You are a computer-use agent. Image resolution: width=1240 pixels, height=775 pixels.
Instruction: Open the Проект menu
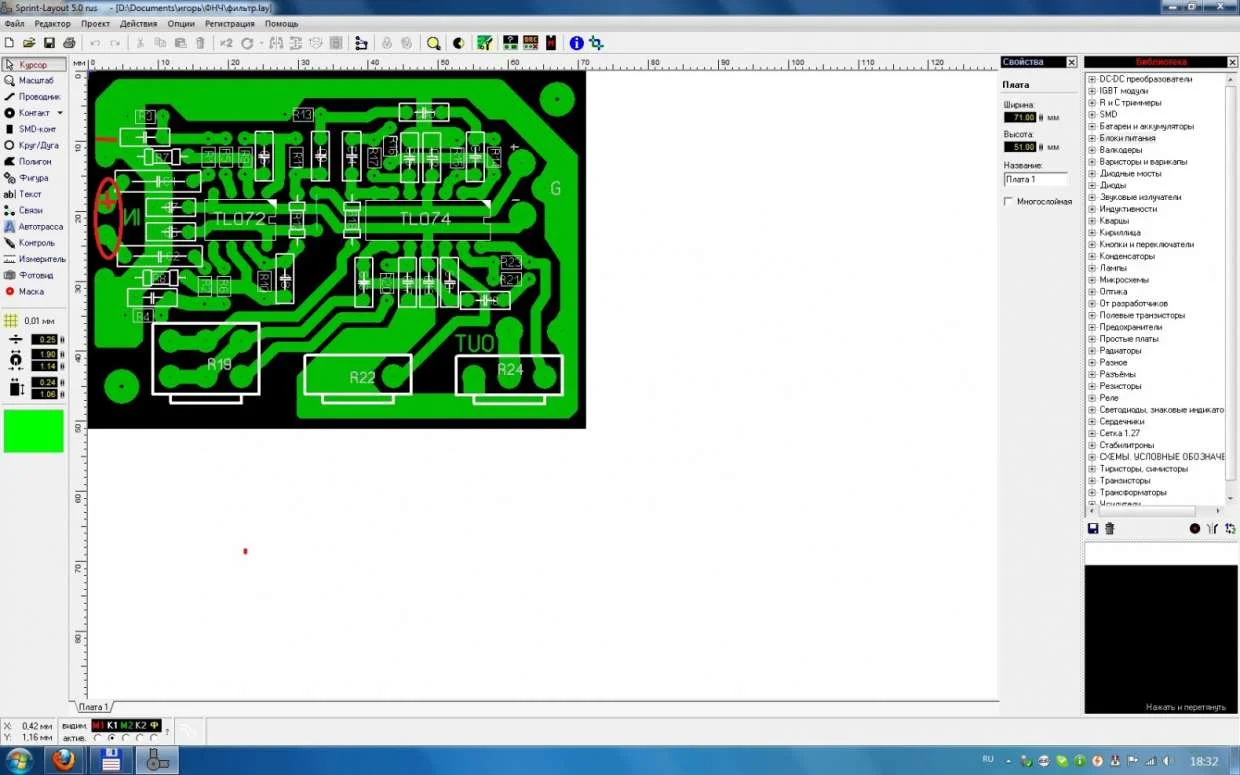[96, 23]
